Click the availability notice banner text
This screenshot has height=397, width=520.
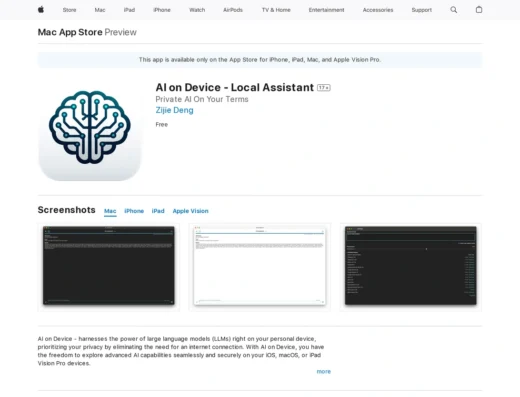tap(260, 60)
